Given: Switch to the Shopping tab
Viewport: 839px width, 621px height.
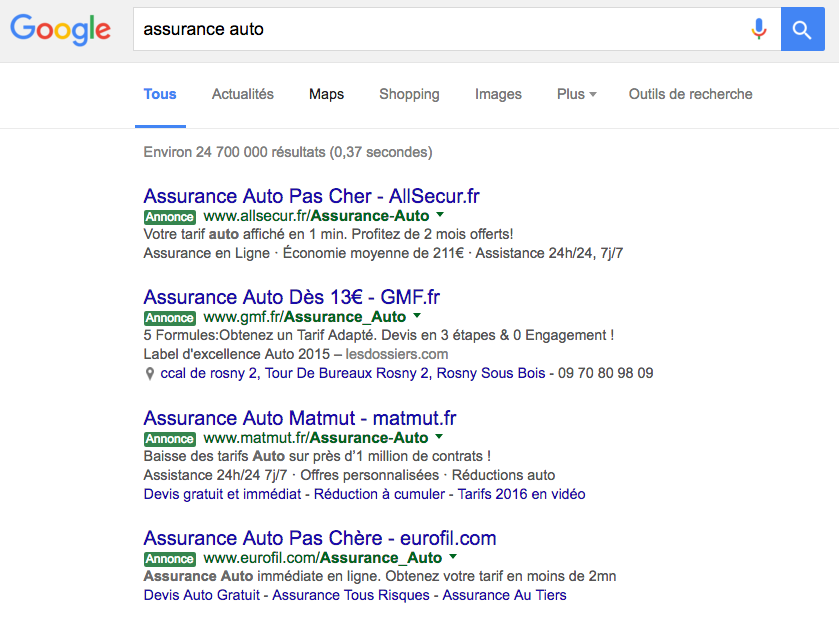Looking at the screenshot, I should click(409, 94).
